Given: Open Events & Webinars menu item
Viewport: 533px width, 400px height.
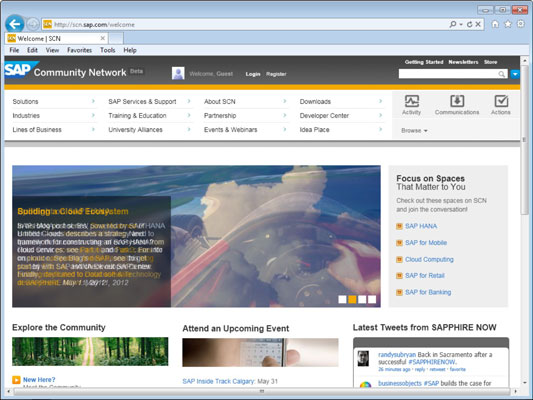Looking at the screenshot, I should (x=230, y=129).
